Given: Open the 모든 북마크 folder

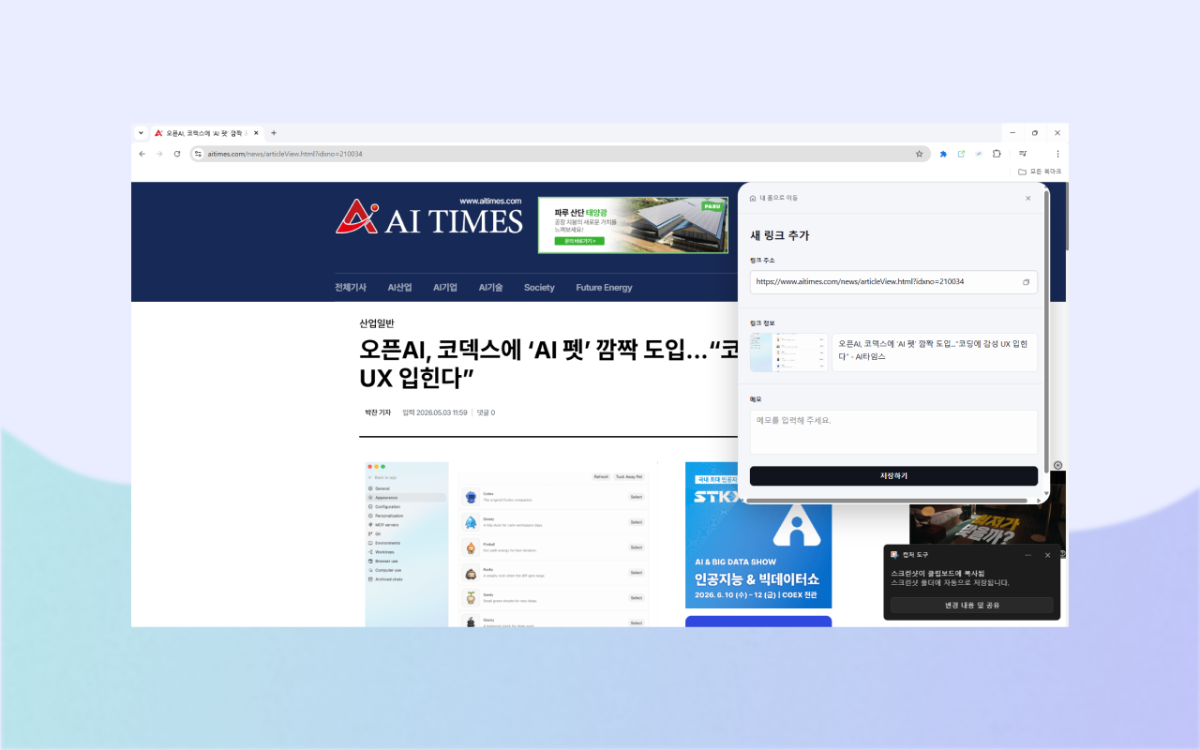Looking at the screenshot, I should [x=1040, y=172].
